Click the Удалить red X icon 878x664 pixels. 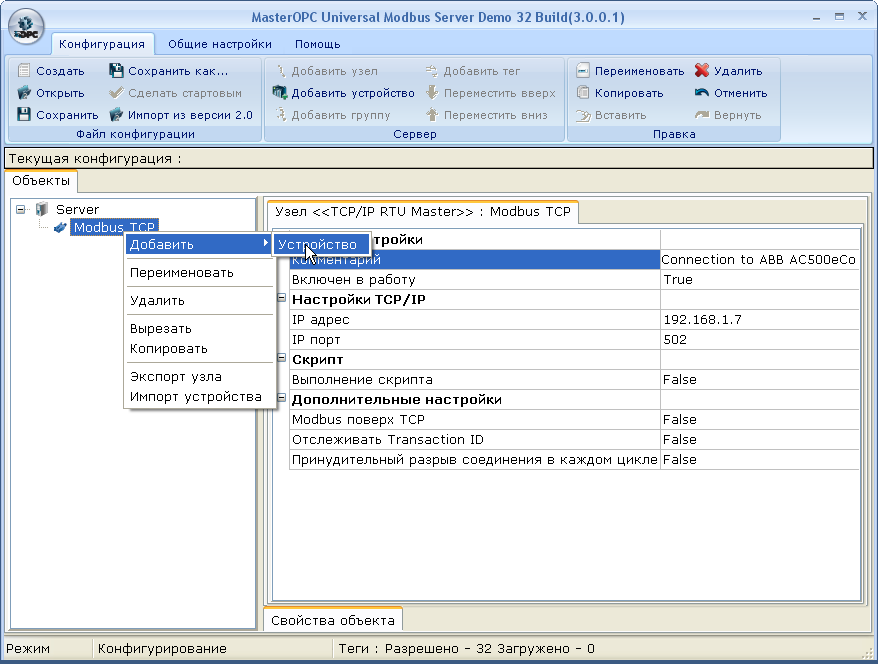click(x=702, y=71)
